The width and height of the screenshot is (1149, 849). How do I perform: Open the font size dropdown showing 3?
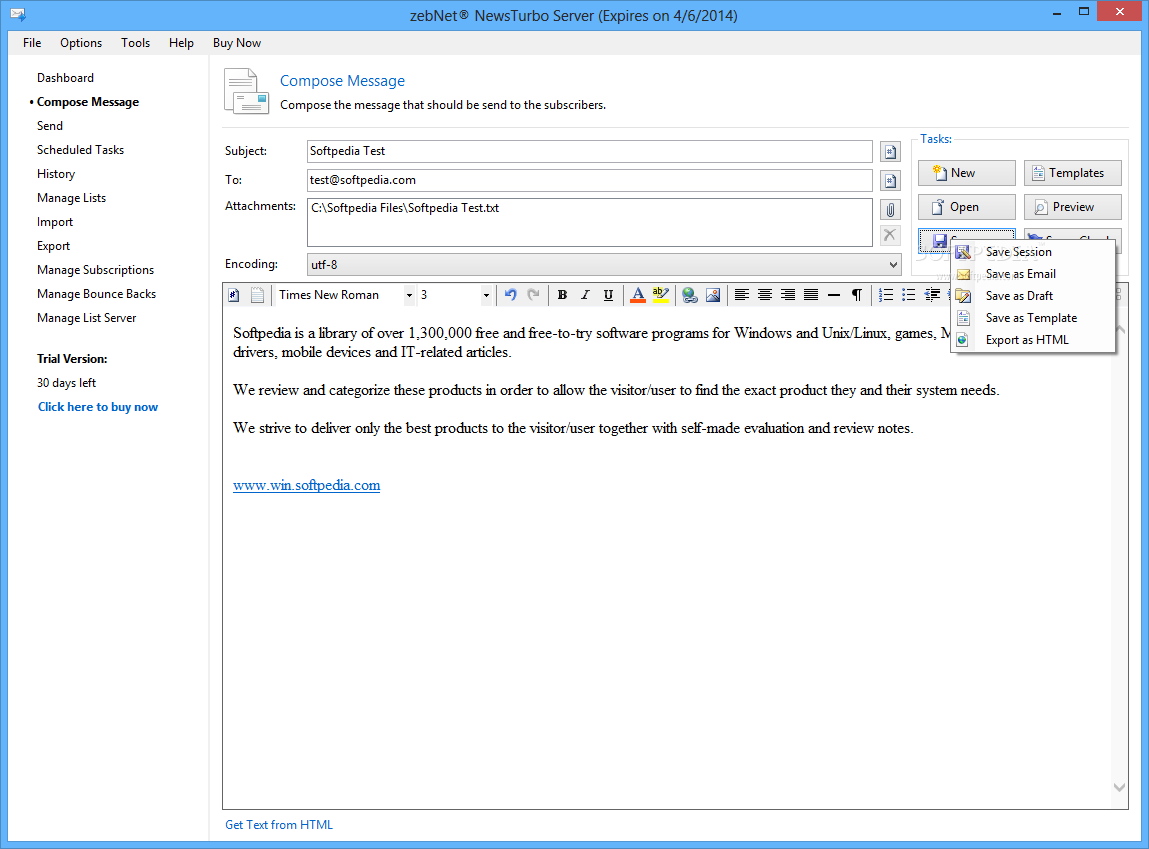pos(486,295)
